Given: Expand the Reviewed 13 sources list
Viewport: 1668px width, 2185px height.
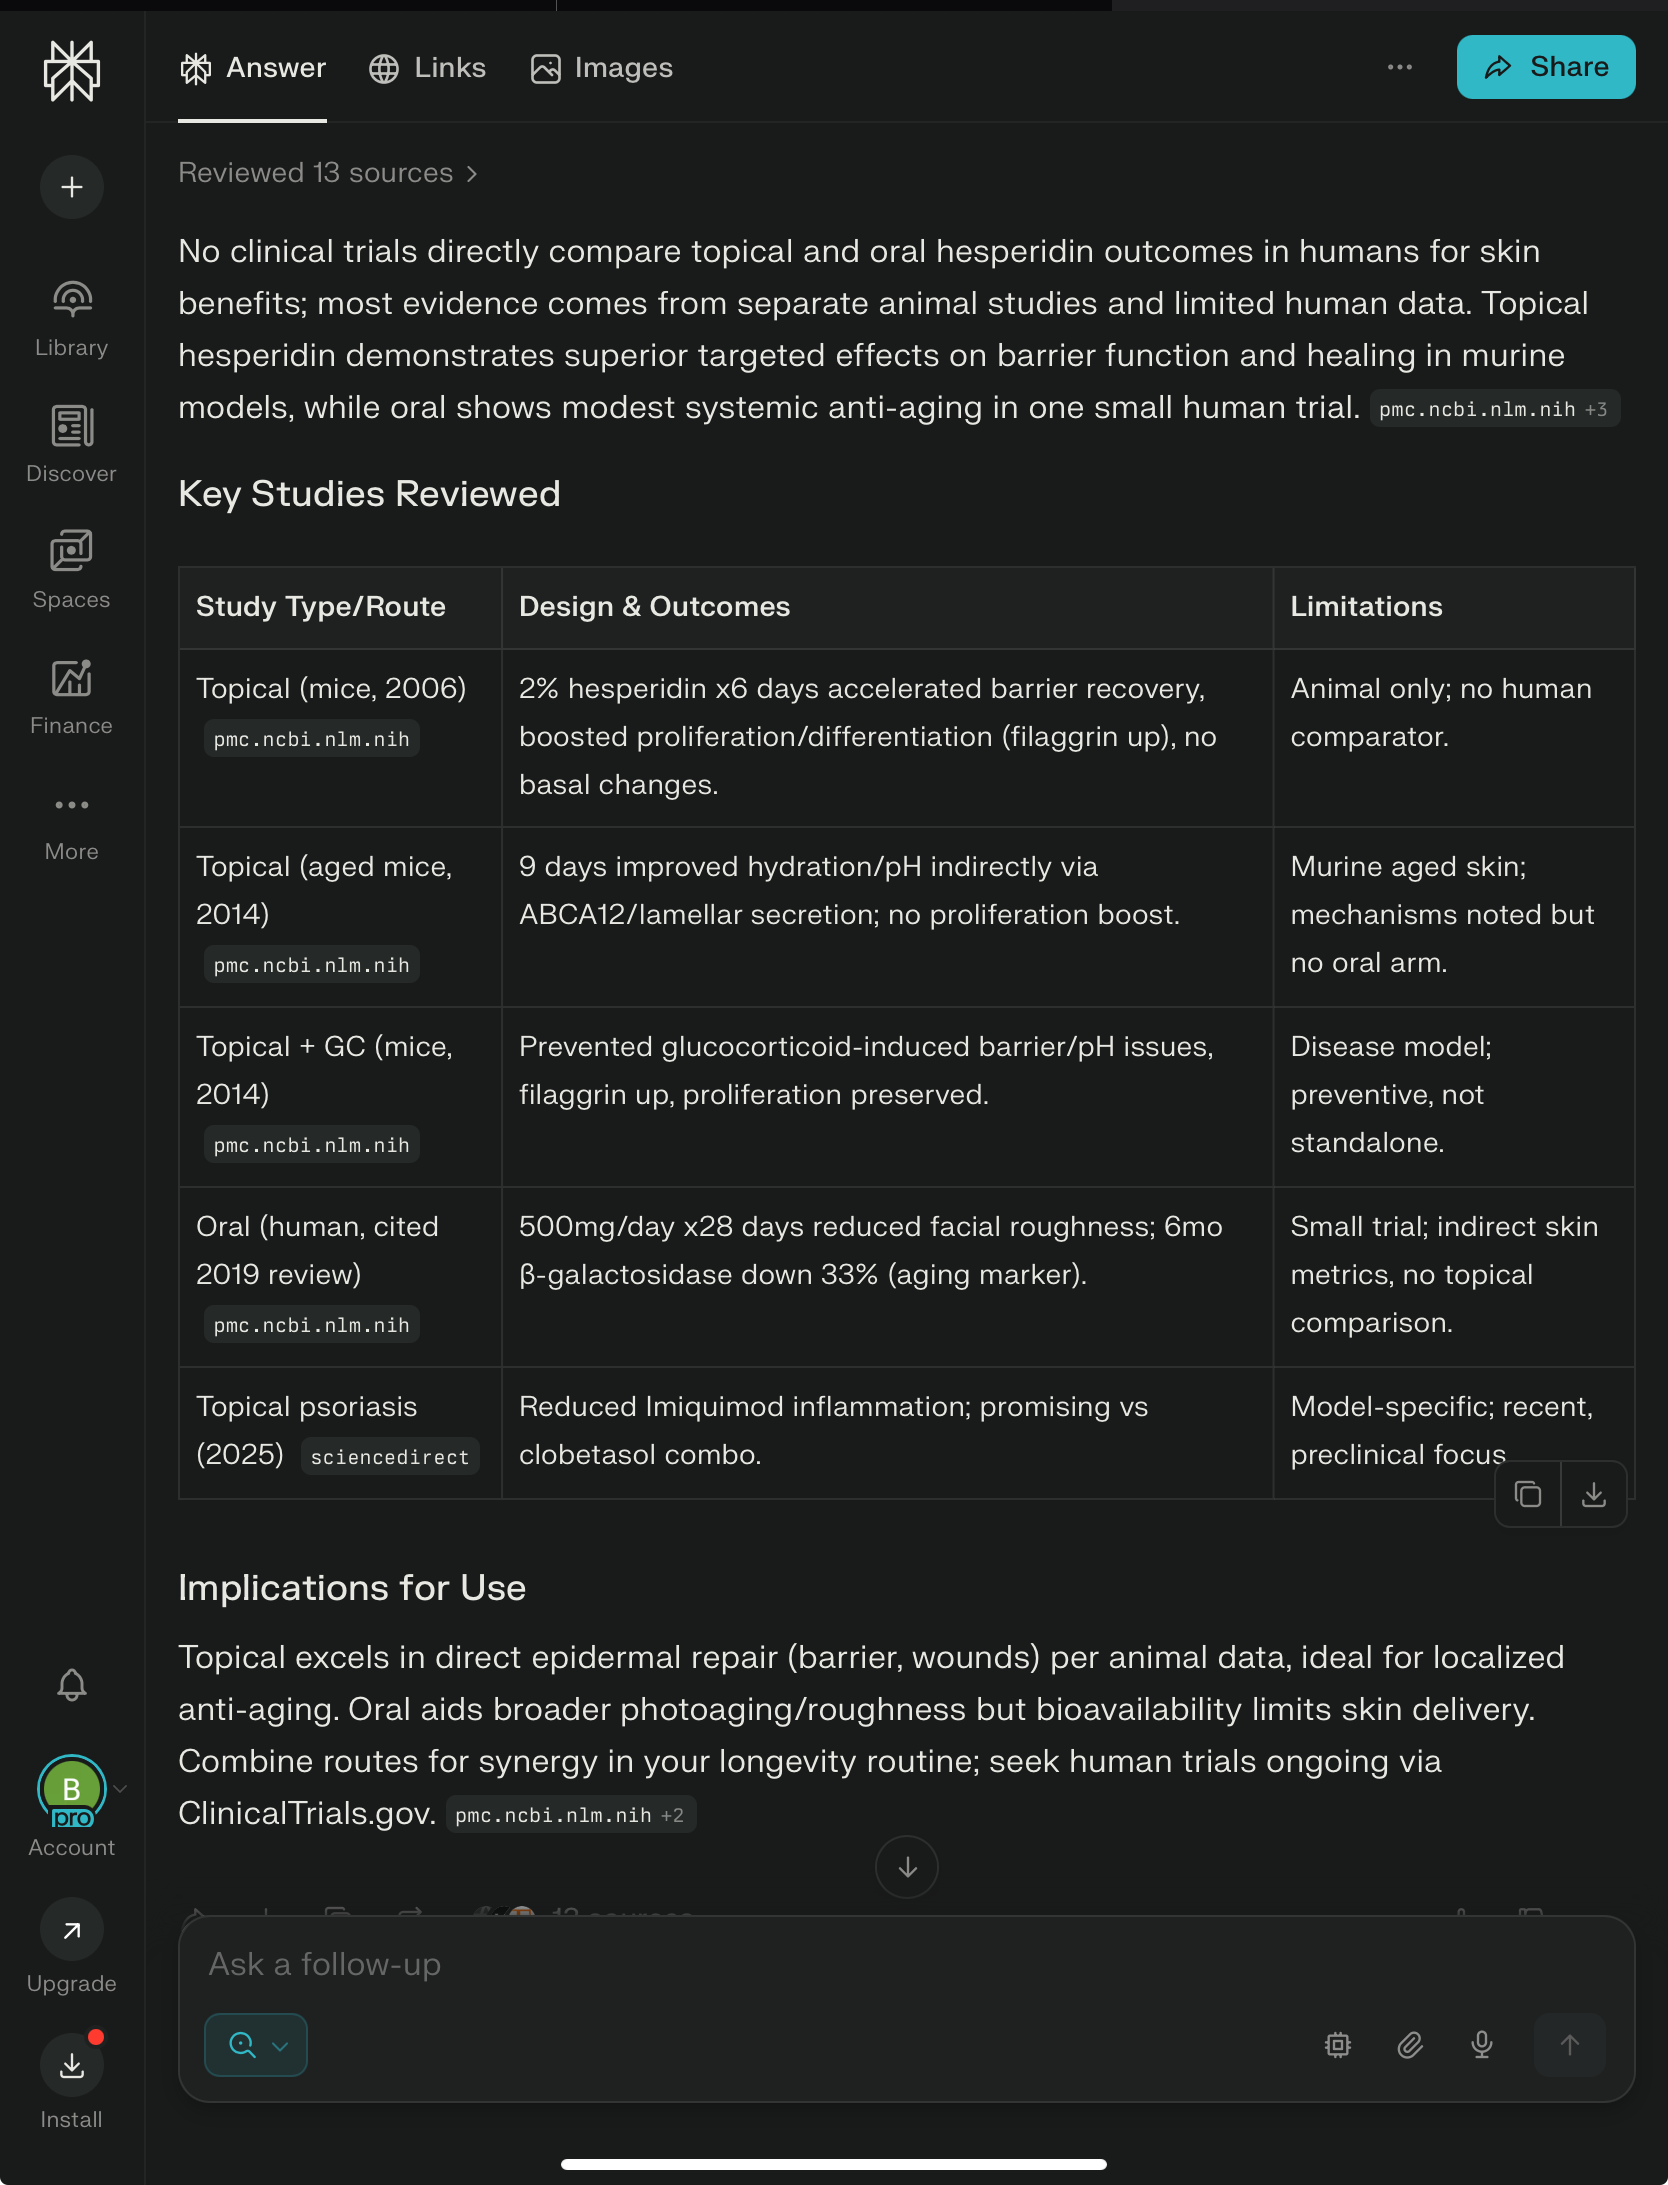Looking at the screenshot, I should (x=328, y=173).
